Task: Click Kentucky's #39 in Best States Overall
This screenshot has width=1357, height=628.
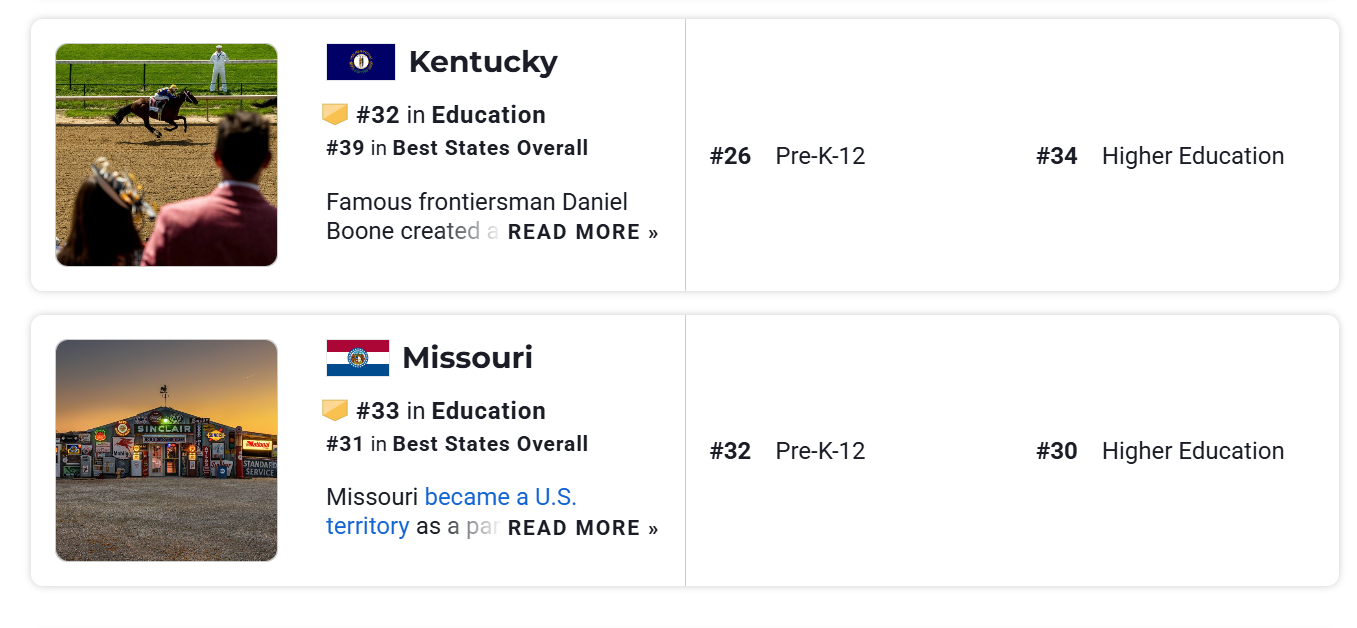Action: pos(457,149)
